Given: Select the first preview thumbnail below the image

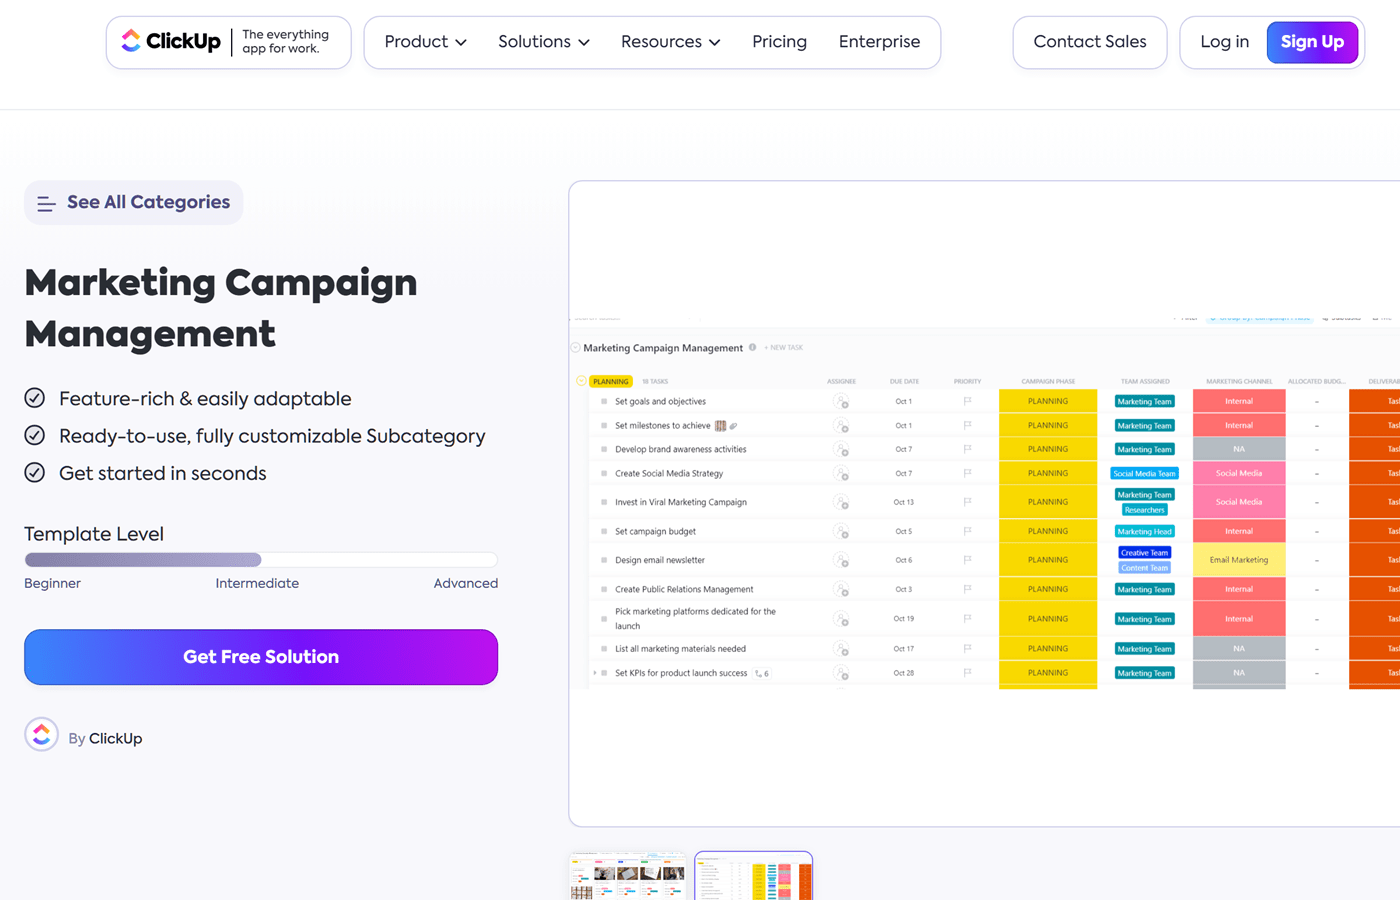Looking at the screenshot, I should [628, 877].
